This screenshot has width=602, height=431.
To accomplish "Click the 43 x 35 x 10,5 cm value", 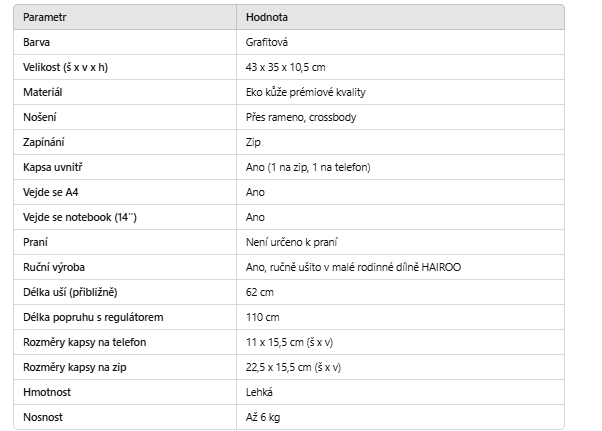I will coord(286,67).
